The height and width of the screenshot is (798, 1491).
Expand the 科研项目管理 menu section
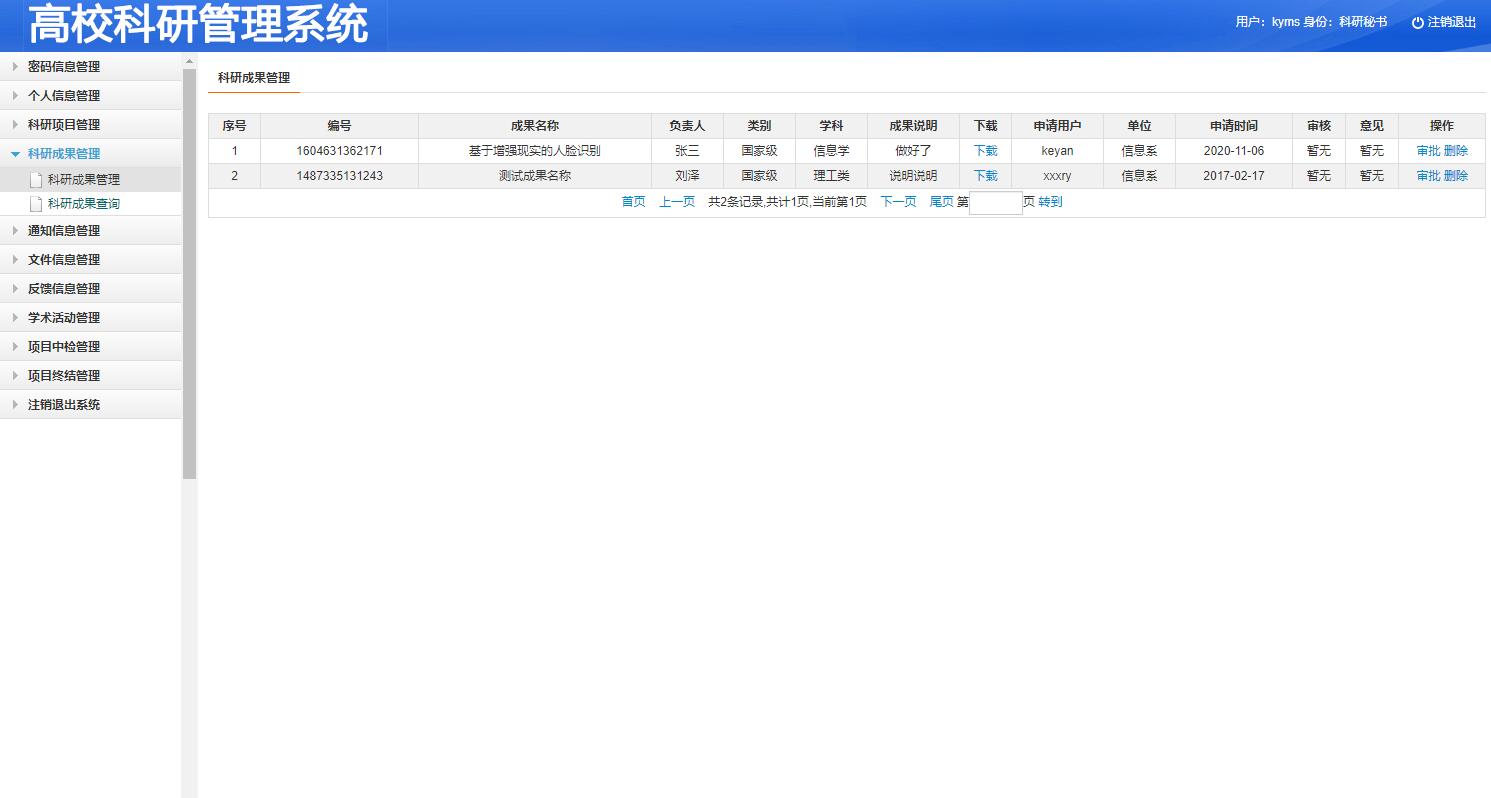coord(64,125)
